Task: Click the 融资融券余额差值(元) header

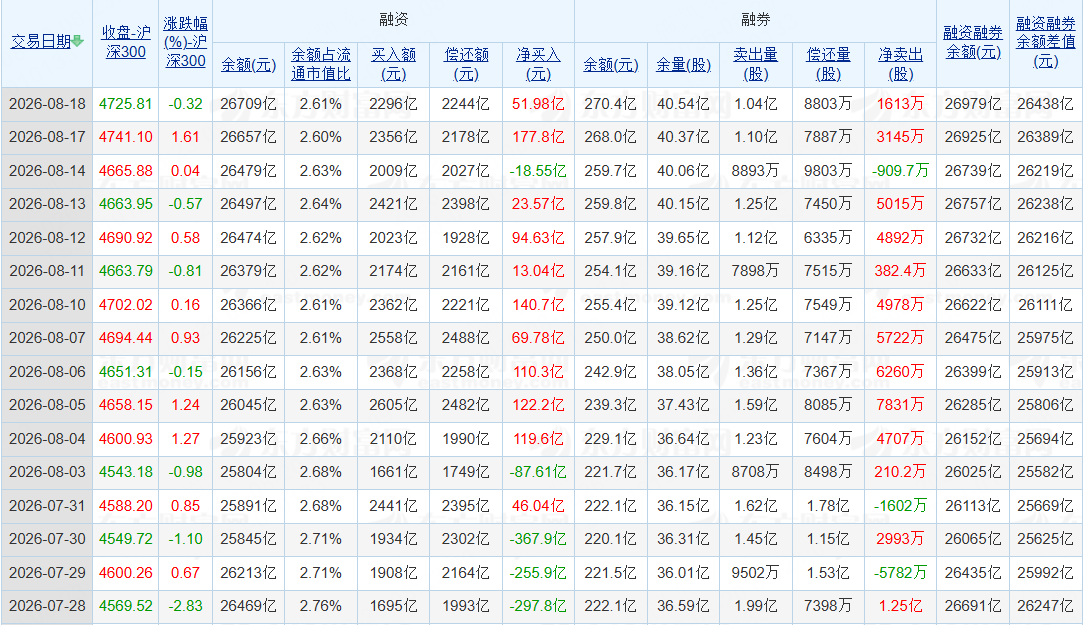Action: [1045, 41]
